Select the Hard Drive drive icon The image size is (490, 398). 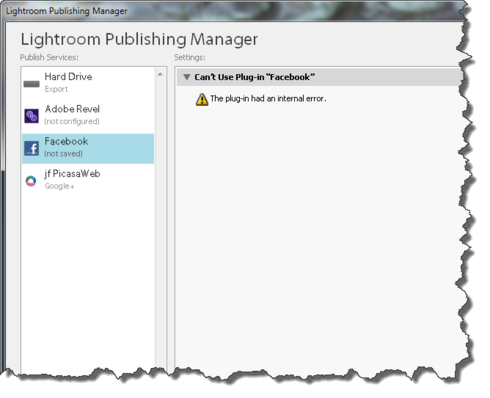click(32, 84)
